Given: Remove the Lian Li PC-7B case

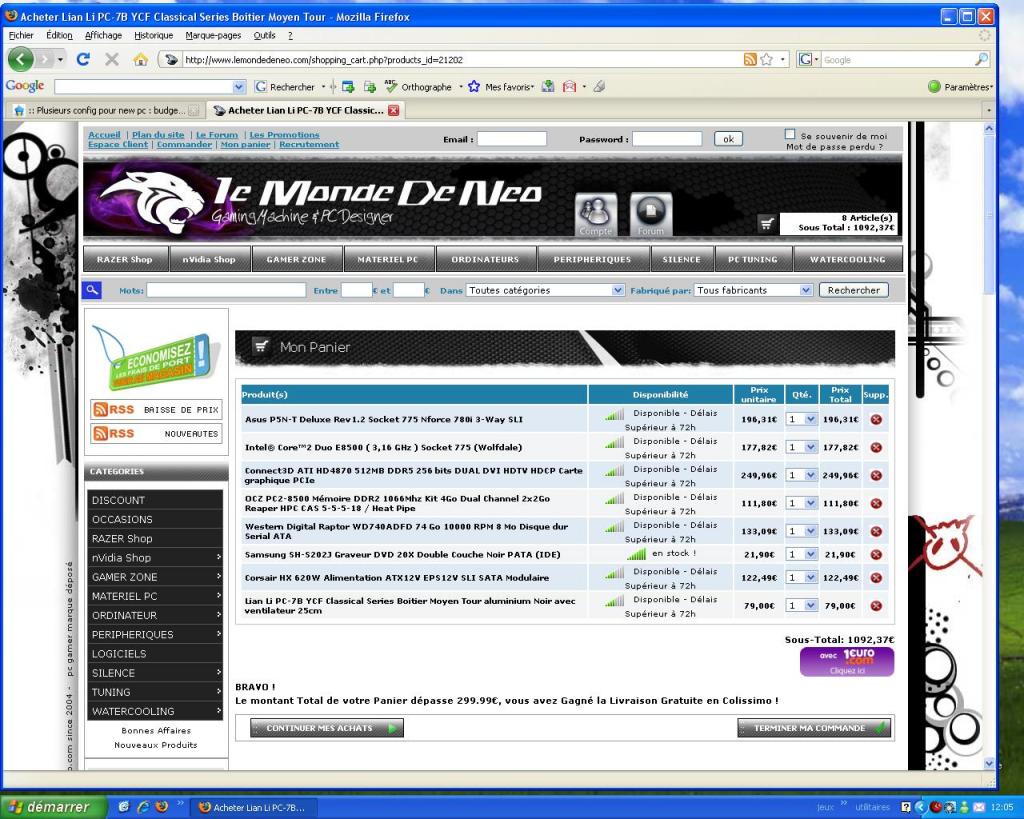Looking at the screenshot, I should pos(876,606).
